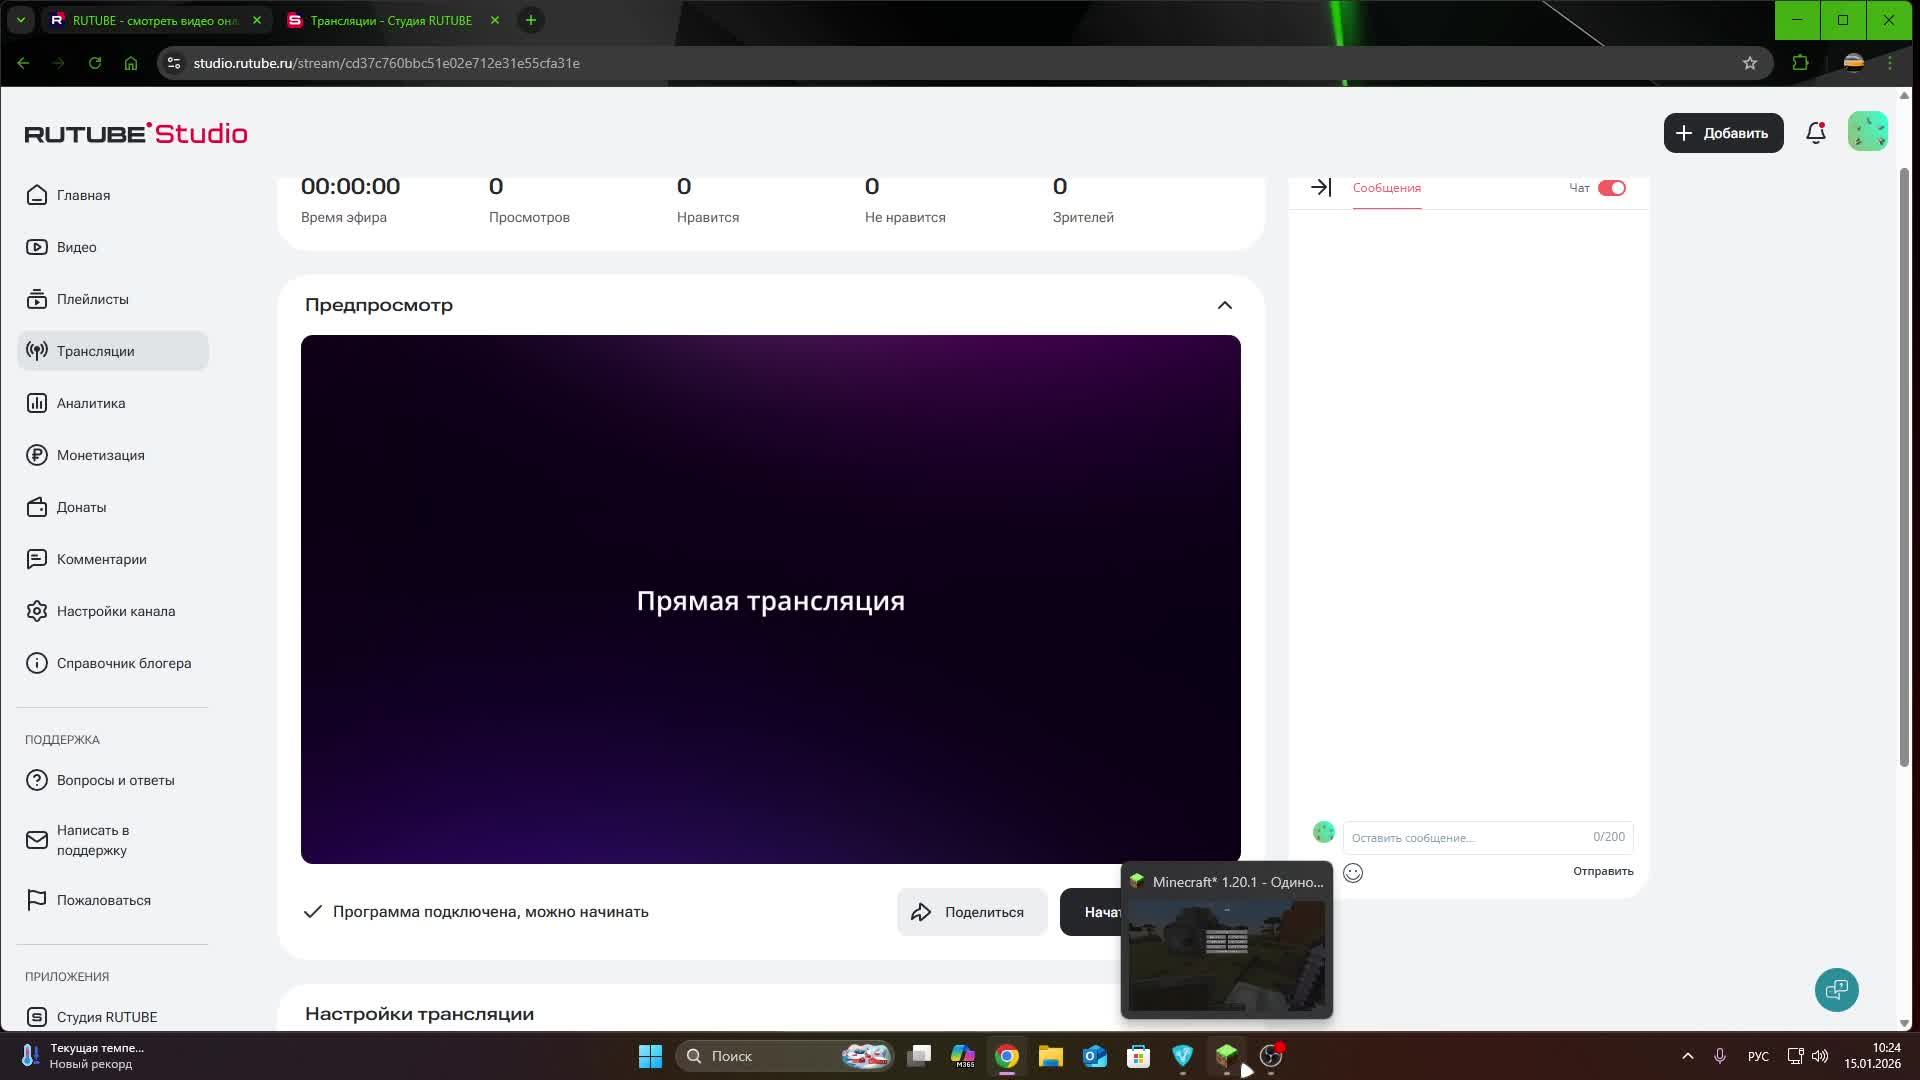Switch to the RUTUBE browser tab
The image size is (1920, 1080).
(x=150, y=20)
